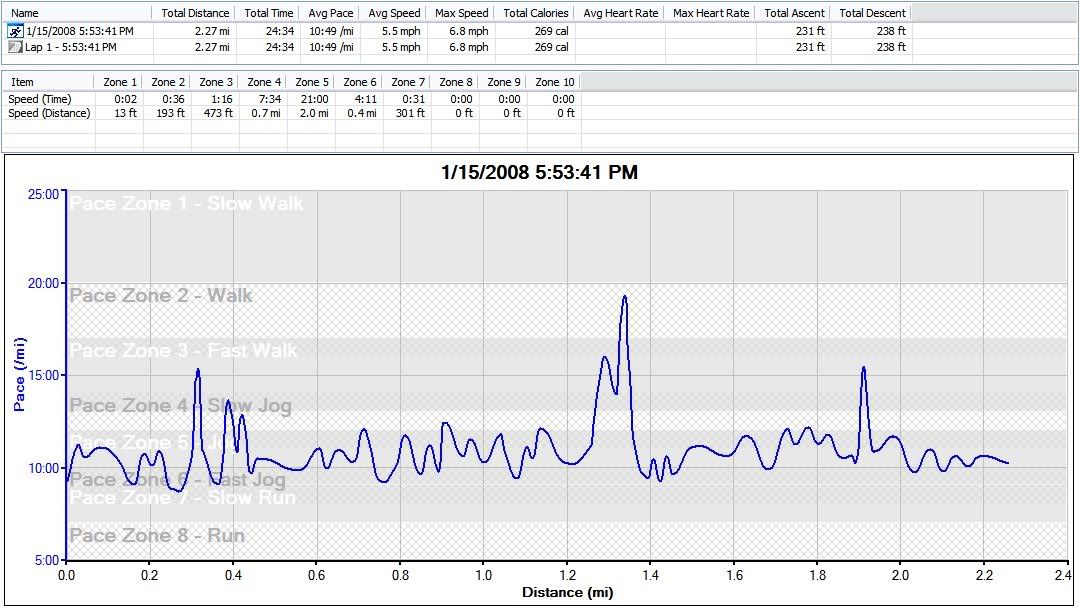The image size is (1080, 615).
Task: Click the Lap 1 row icon
Action: [x=15, y=47]
